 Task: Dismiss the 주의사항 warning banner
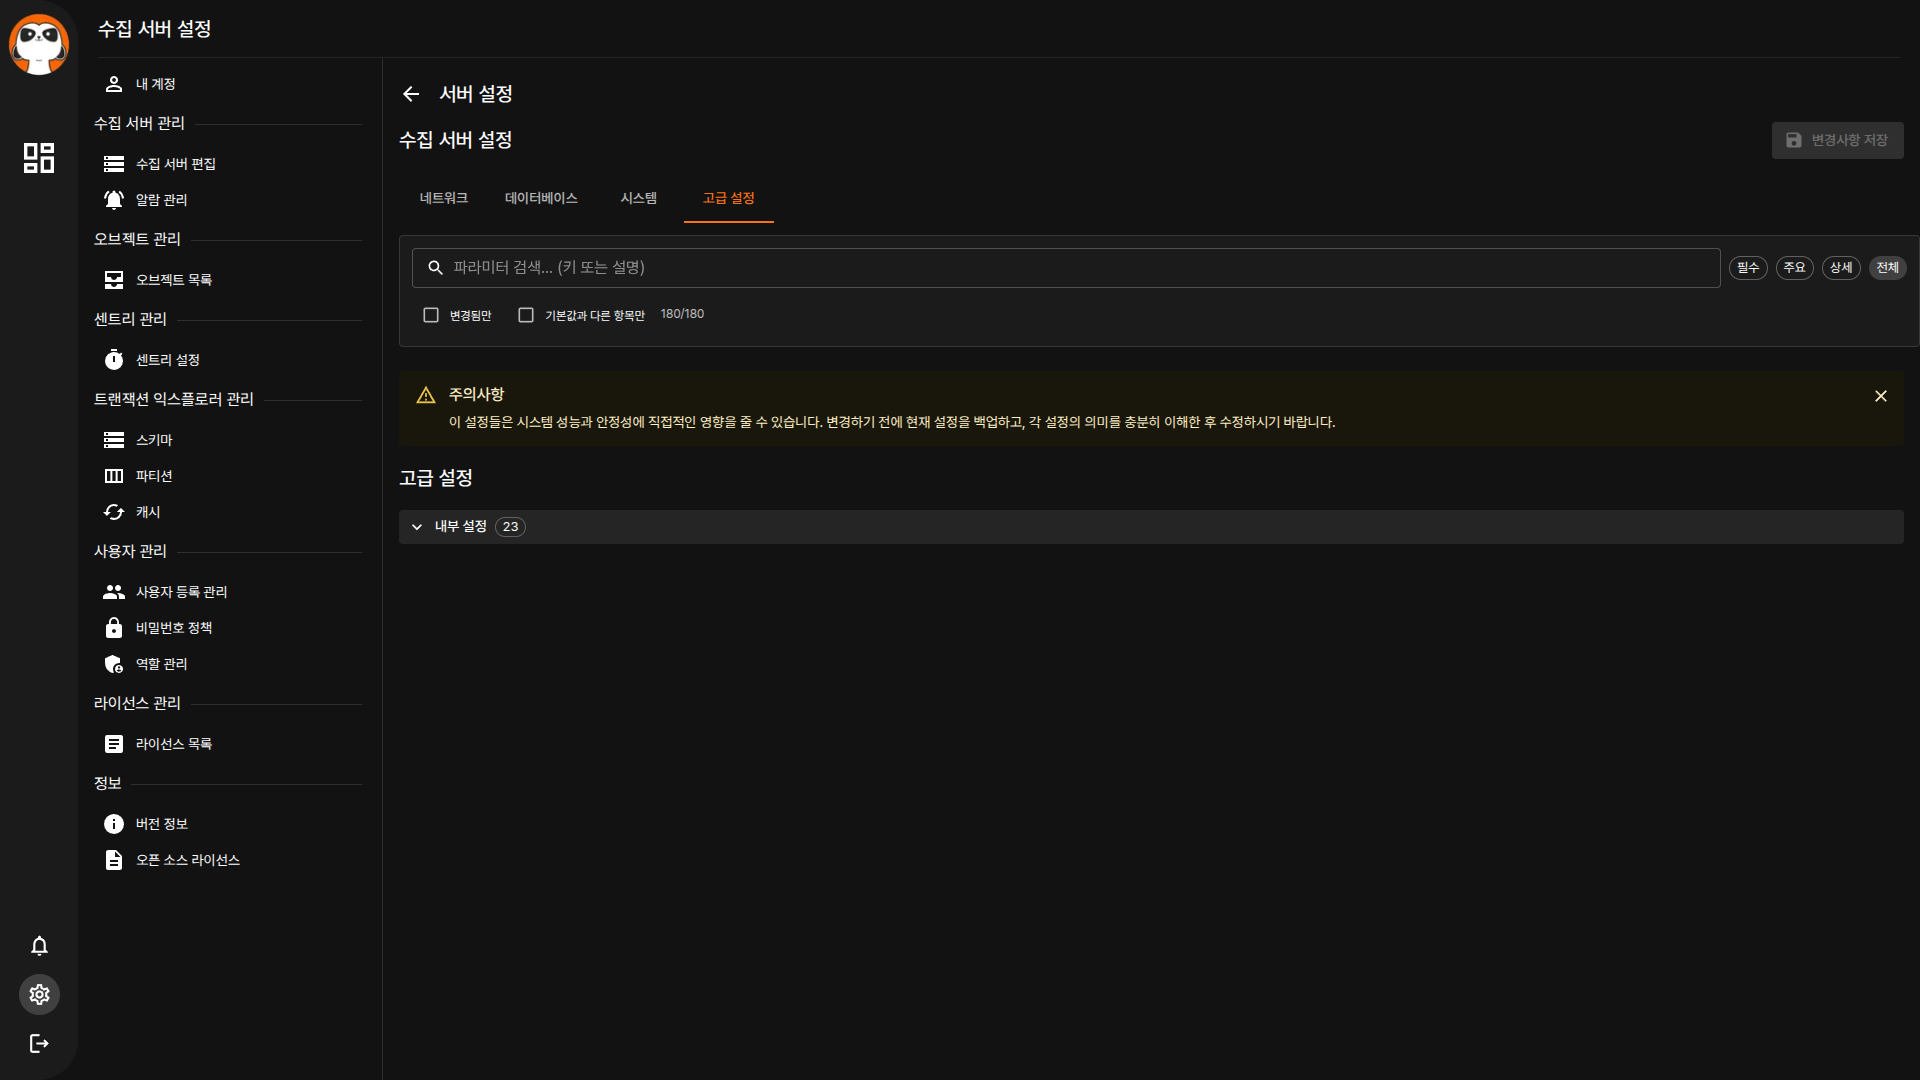click(x=1880, y=396)
